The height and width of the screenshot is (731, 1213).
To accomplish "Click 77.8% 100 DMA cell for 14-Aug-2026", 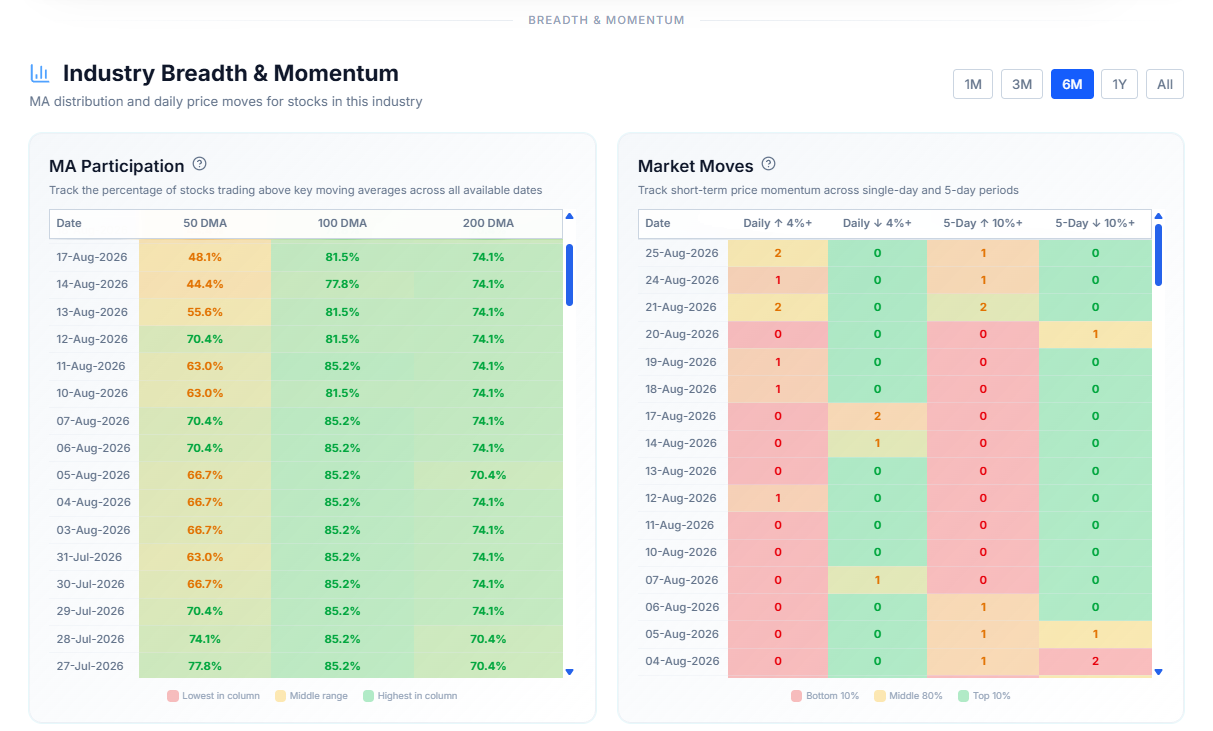I will pos(342,284).
